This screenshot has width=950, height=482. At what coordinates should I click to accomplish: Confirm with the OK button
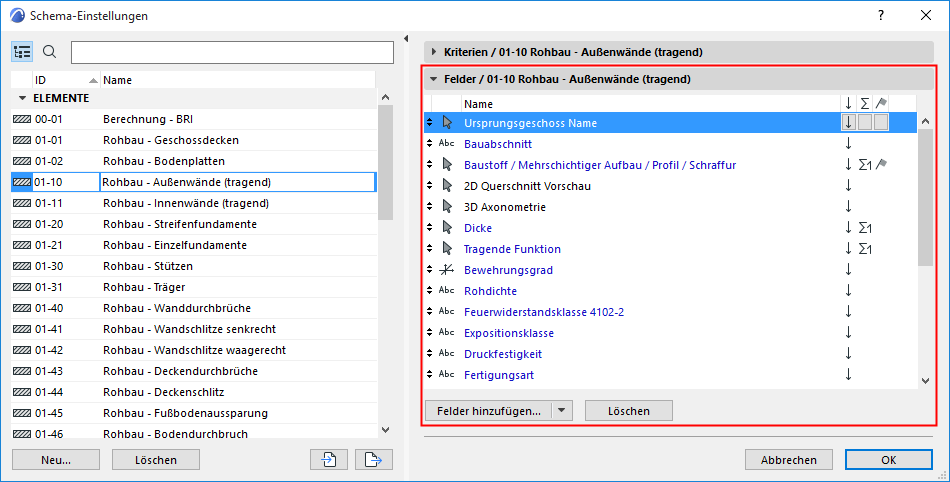889,460
